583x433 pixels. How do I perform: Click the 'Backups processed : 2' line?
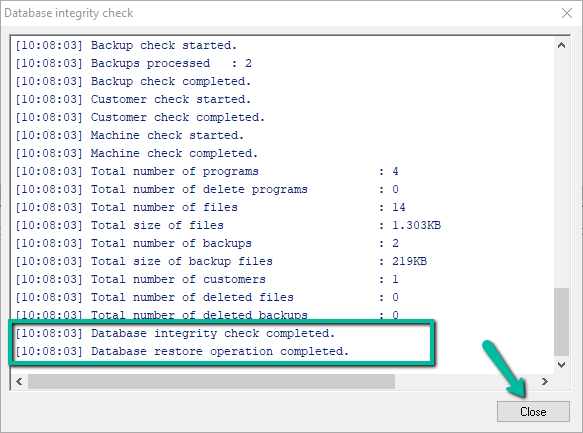tap(133, 63)
